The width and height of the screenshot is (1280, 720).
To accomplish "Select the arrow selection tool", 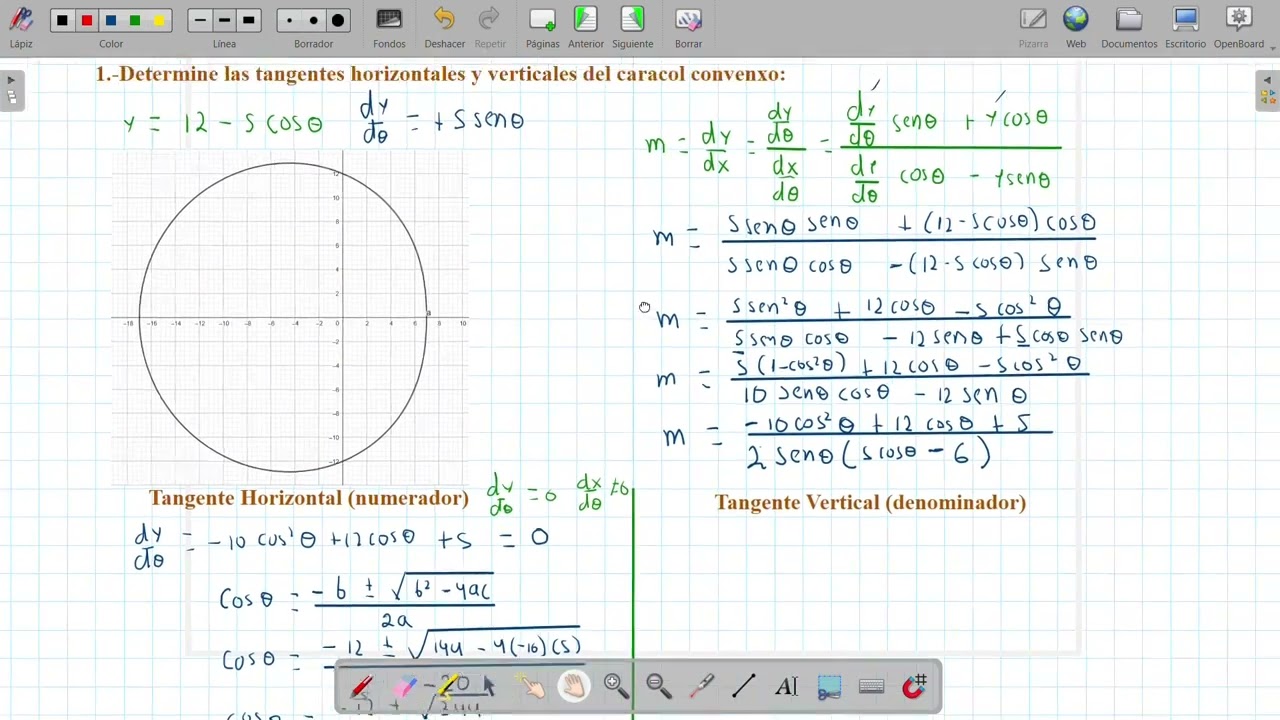I will click(489, 686).
